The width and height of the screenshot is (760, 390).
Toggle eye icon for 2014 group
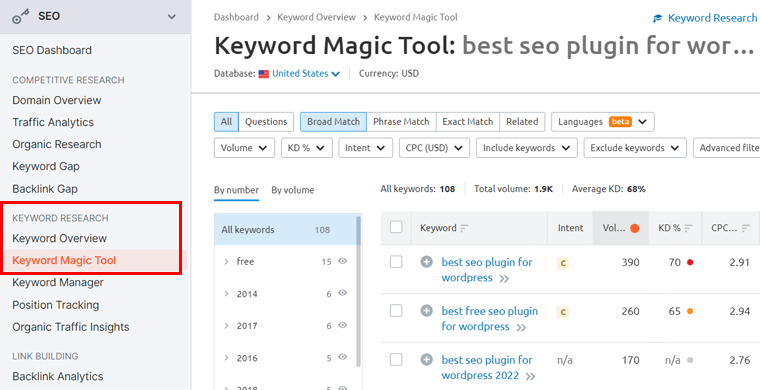[343, 293]
